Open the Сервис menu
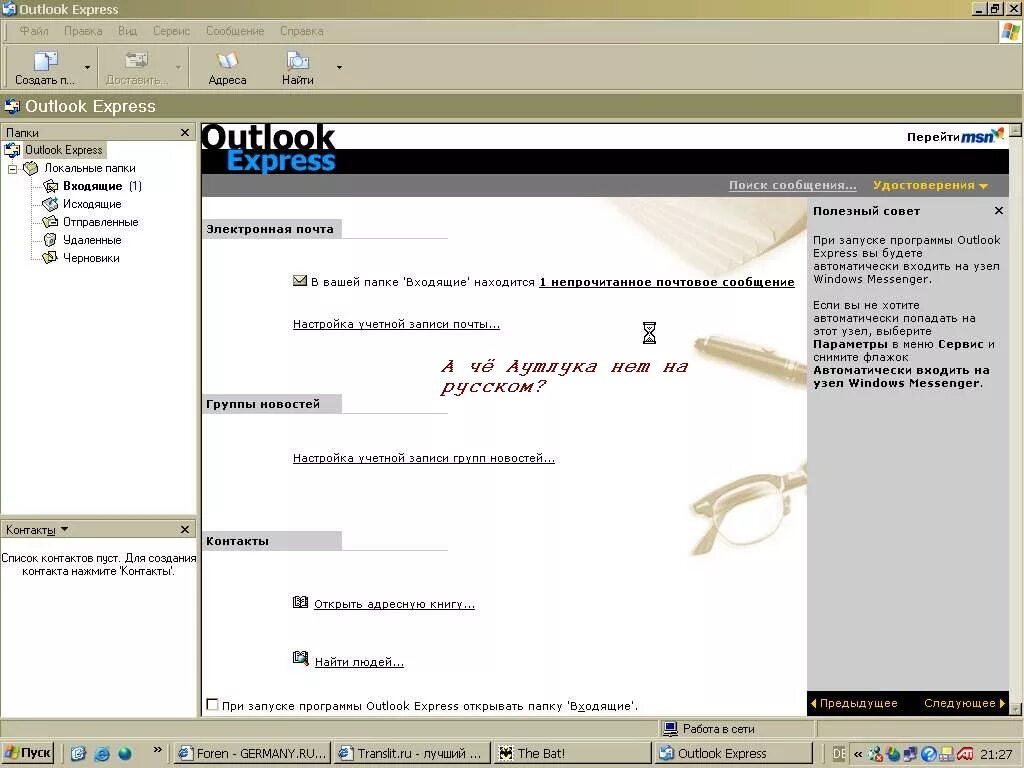1024x768 pixels. coord(171,31)
